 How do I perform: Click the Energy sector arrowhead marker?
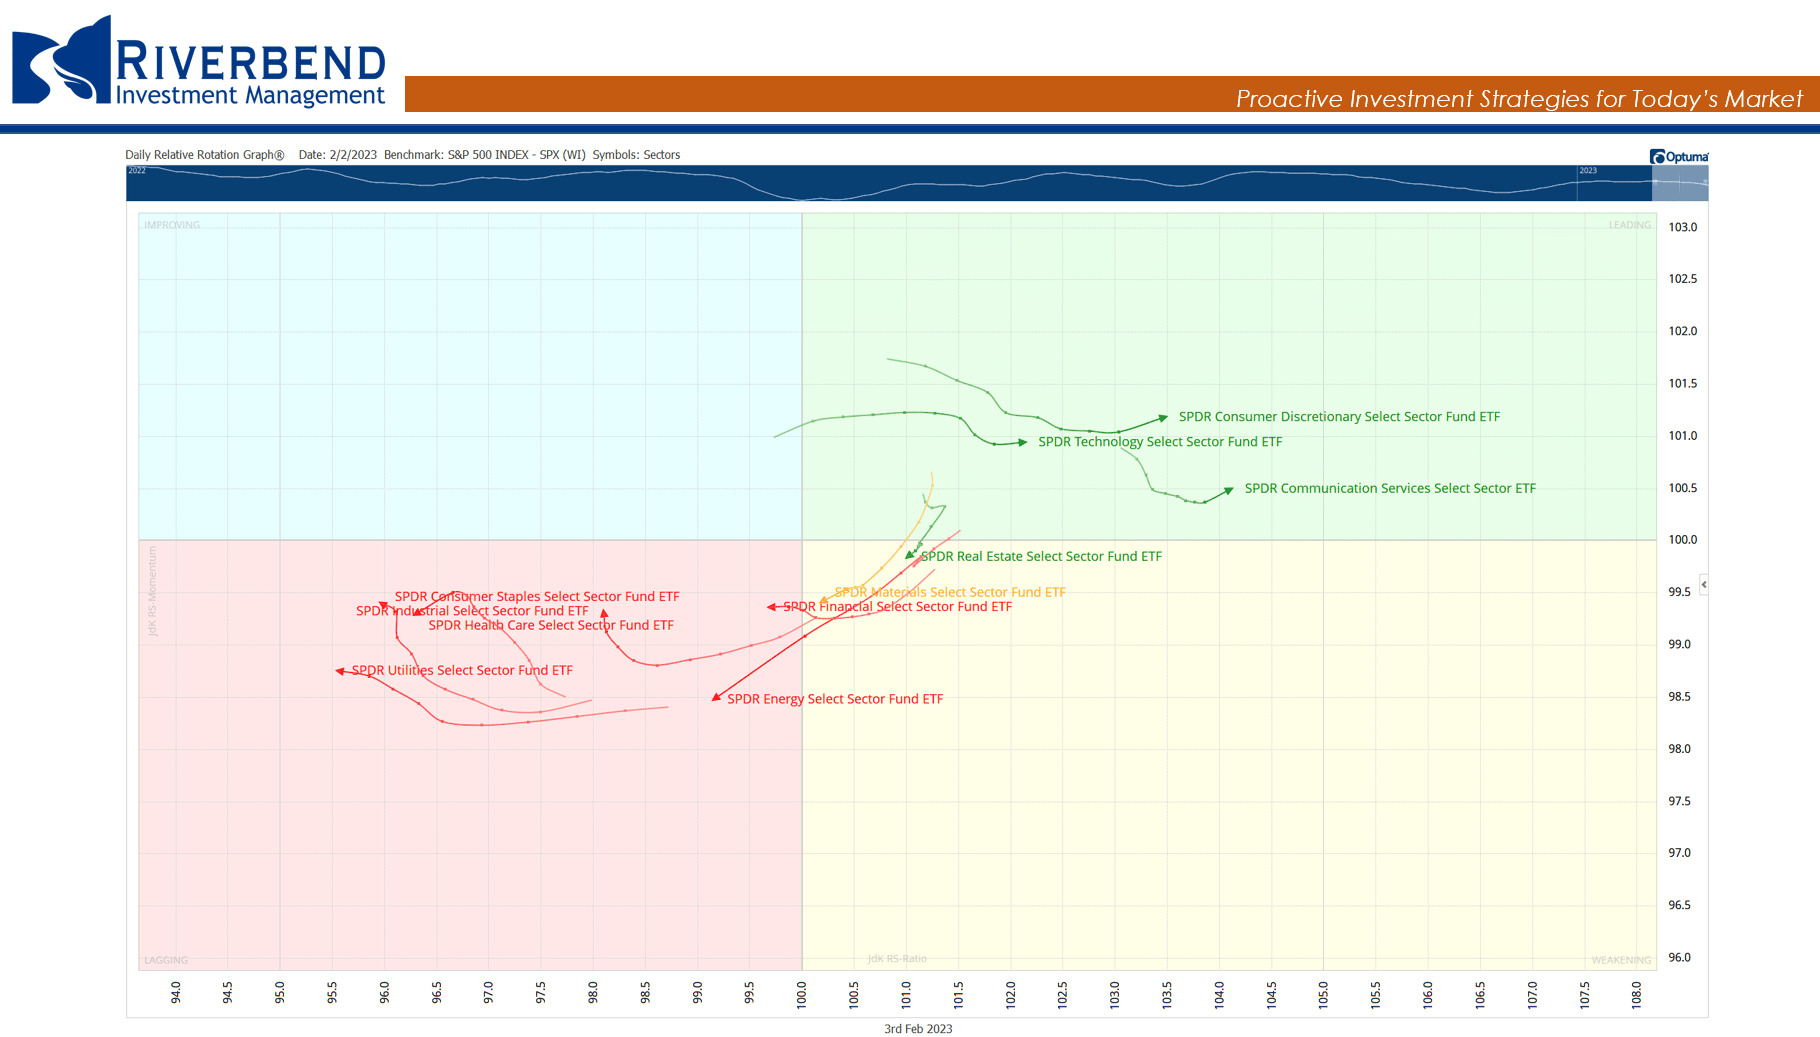point(716,697)
